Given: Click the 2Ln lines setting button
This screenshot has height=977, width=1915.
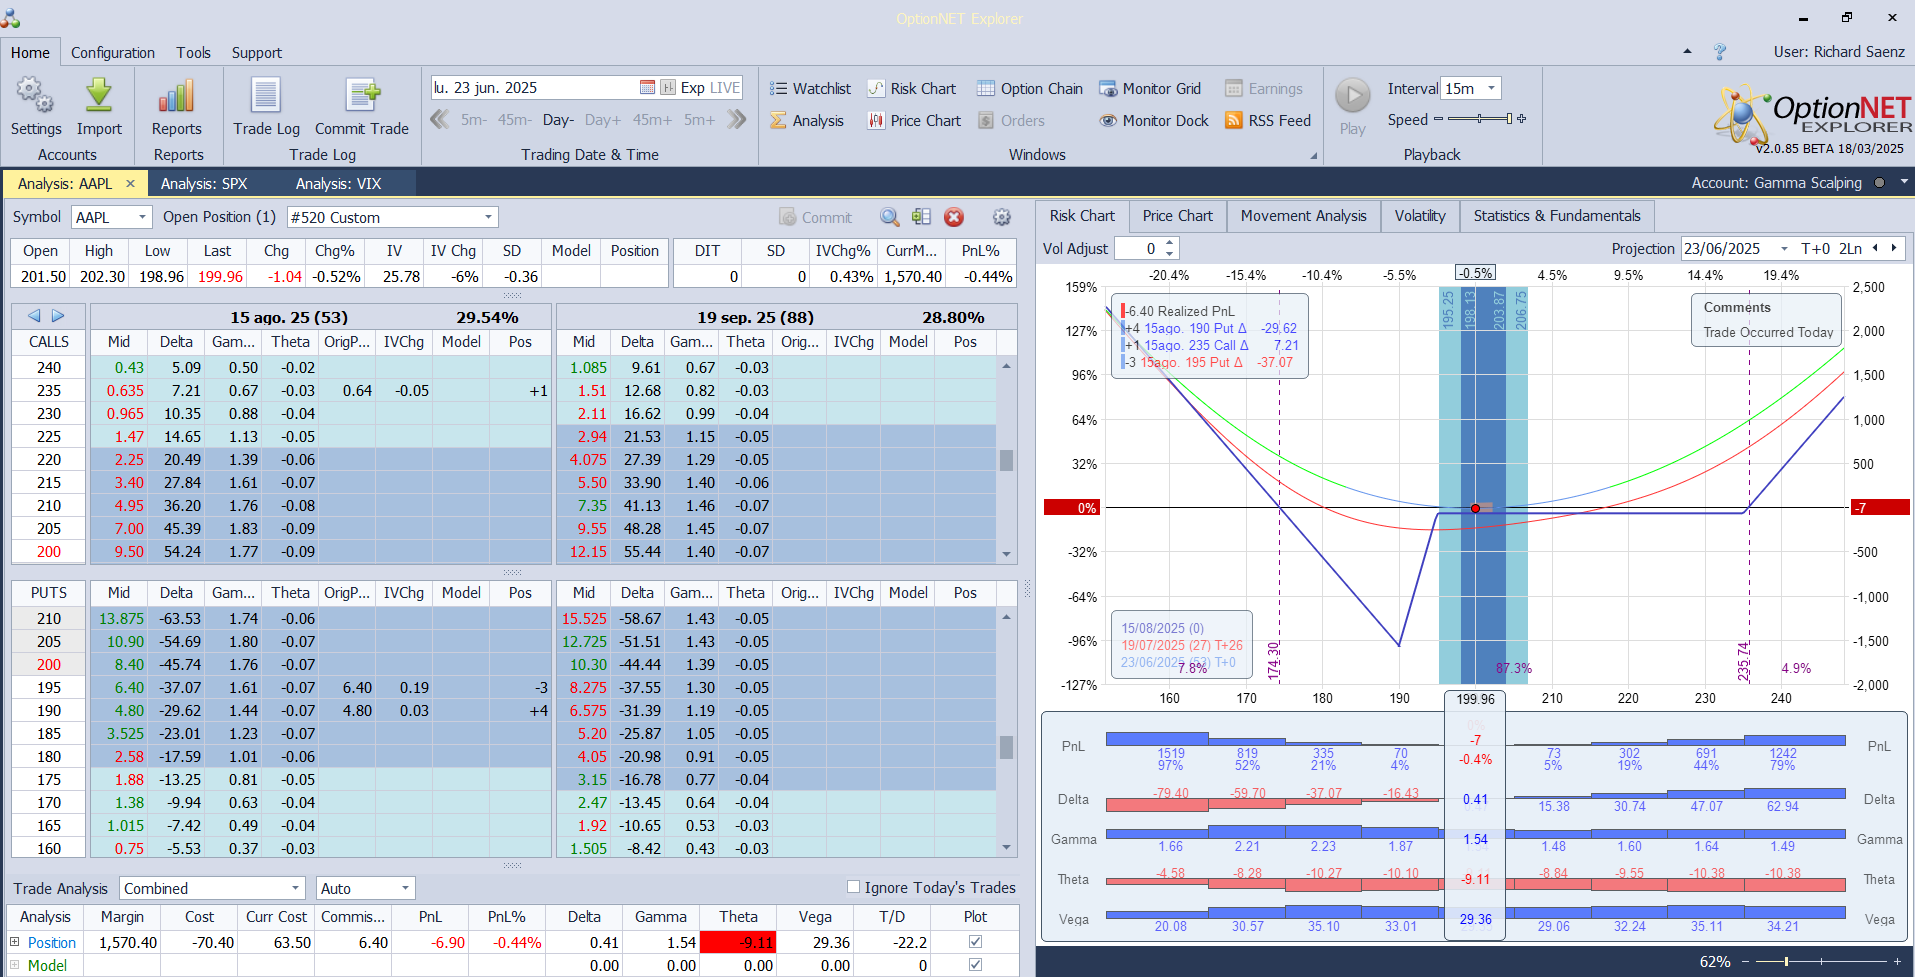Looking at the screenshot, I should [1850, 248].
